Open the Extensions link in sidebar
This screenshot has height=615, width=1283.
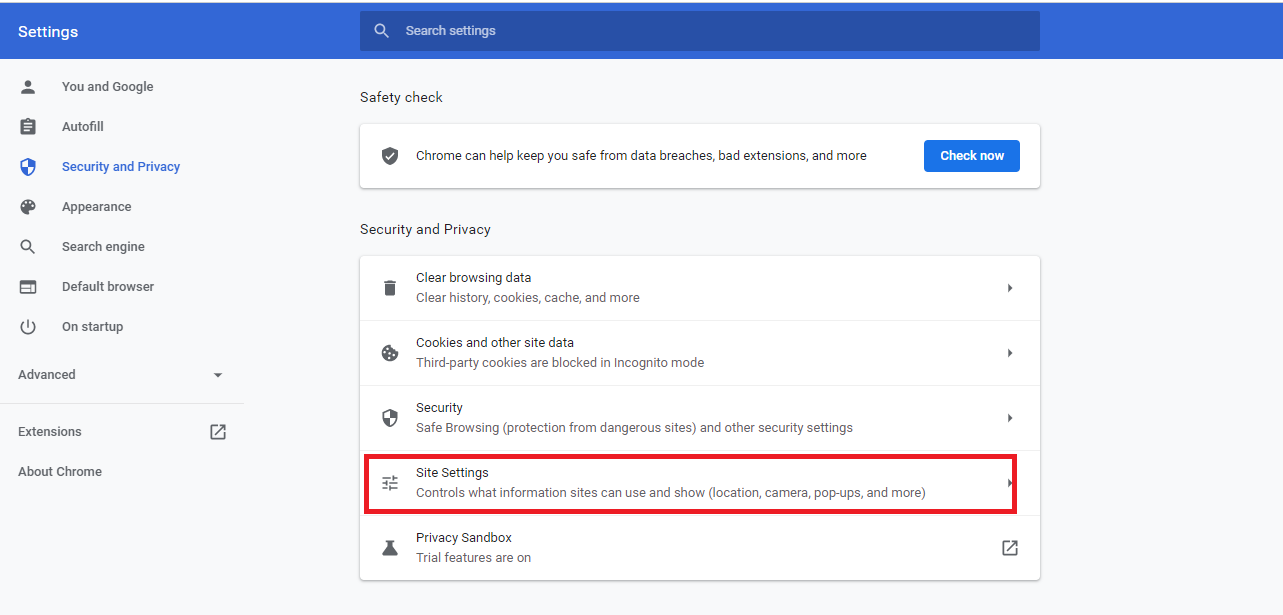[50, 432]
